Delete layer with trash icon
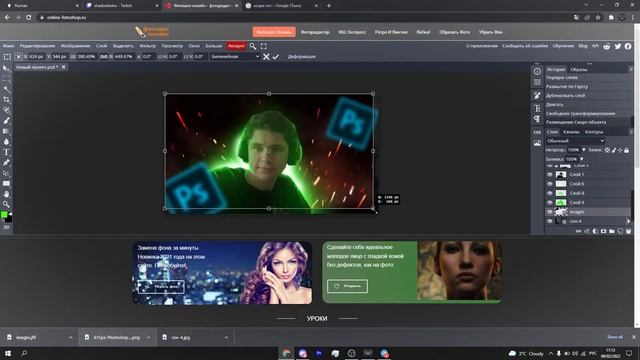 pyautogui.click(x=629, y=231)
